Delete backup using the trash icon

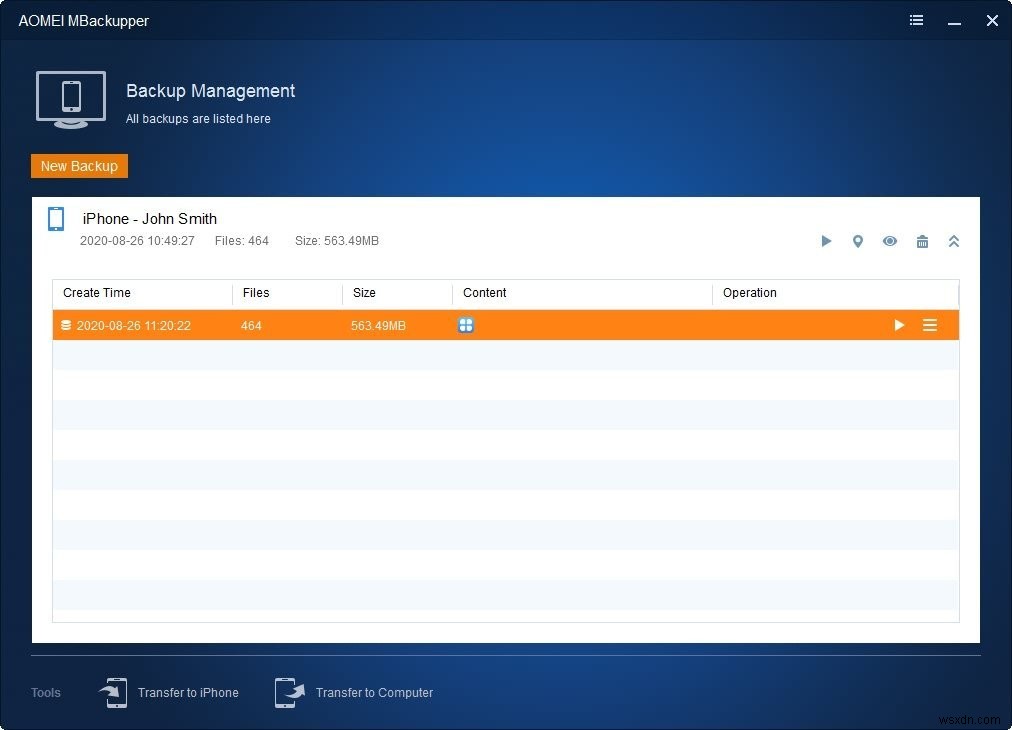922,241
